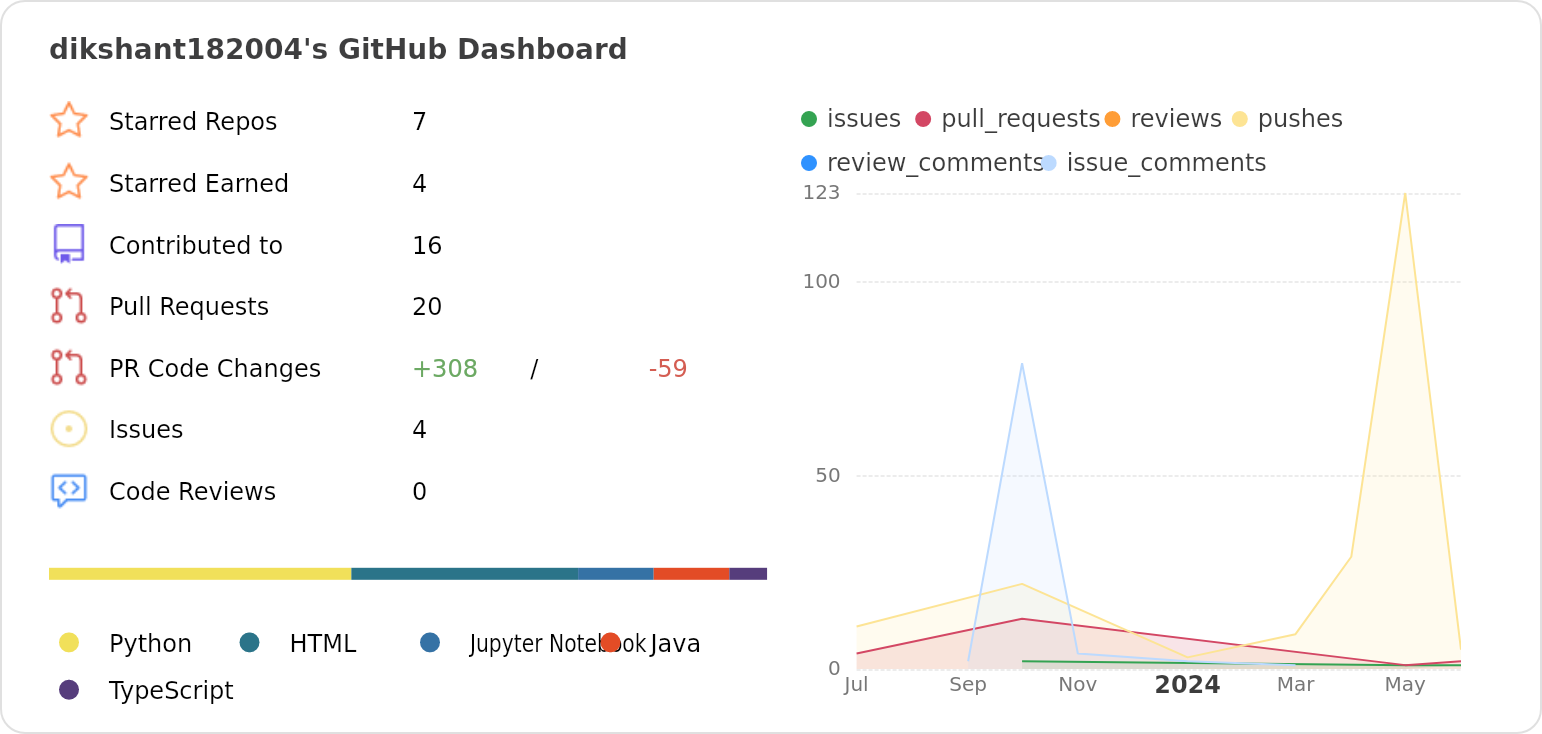Click the Starred Repos label

[x=193, y=122]
